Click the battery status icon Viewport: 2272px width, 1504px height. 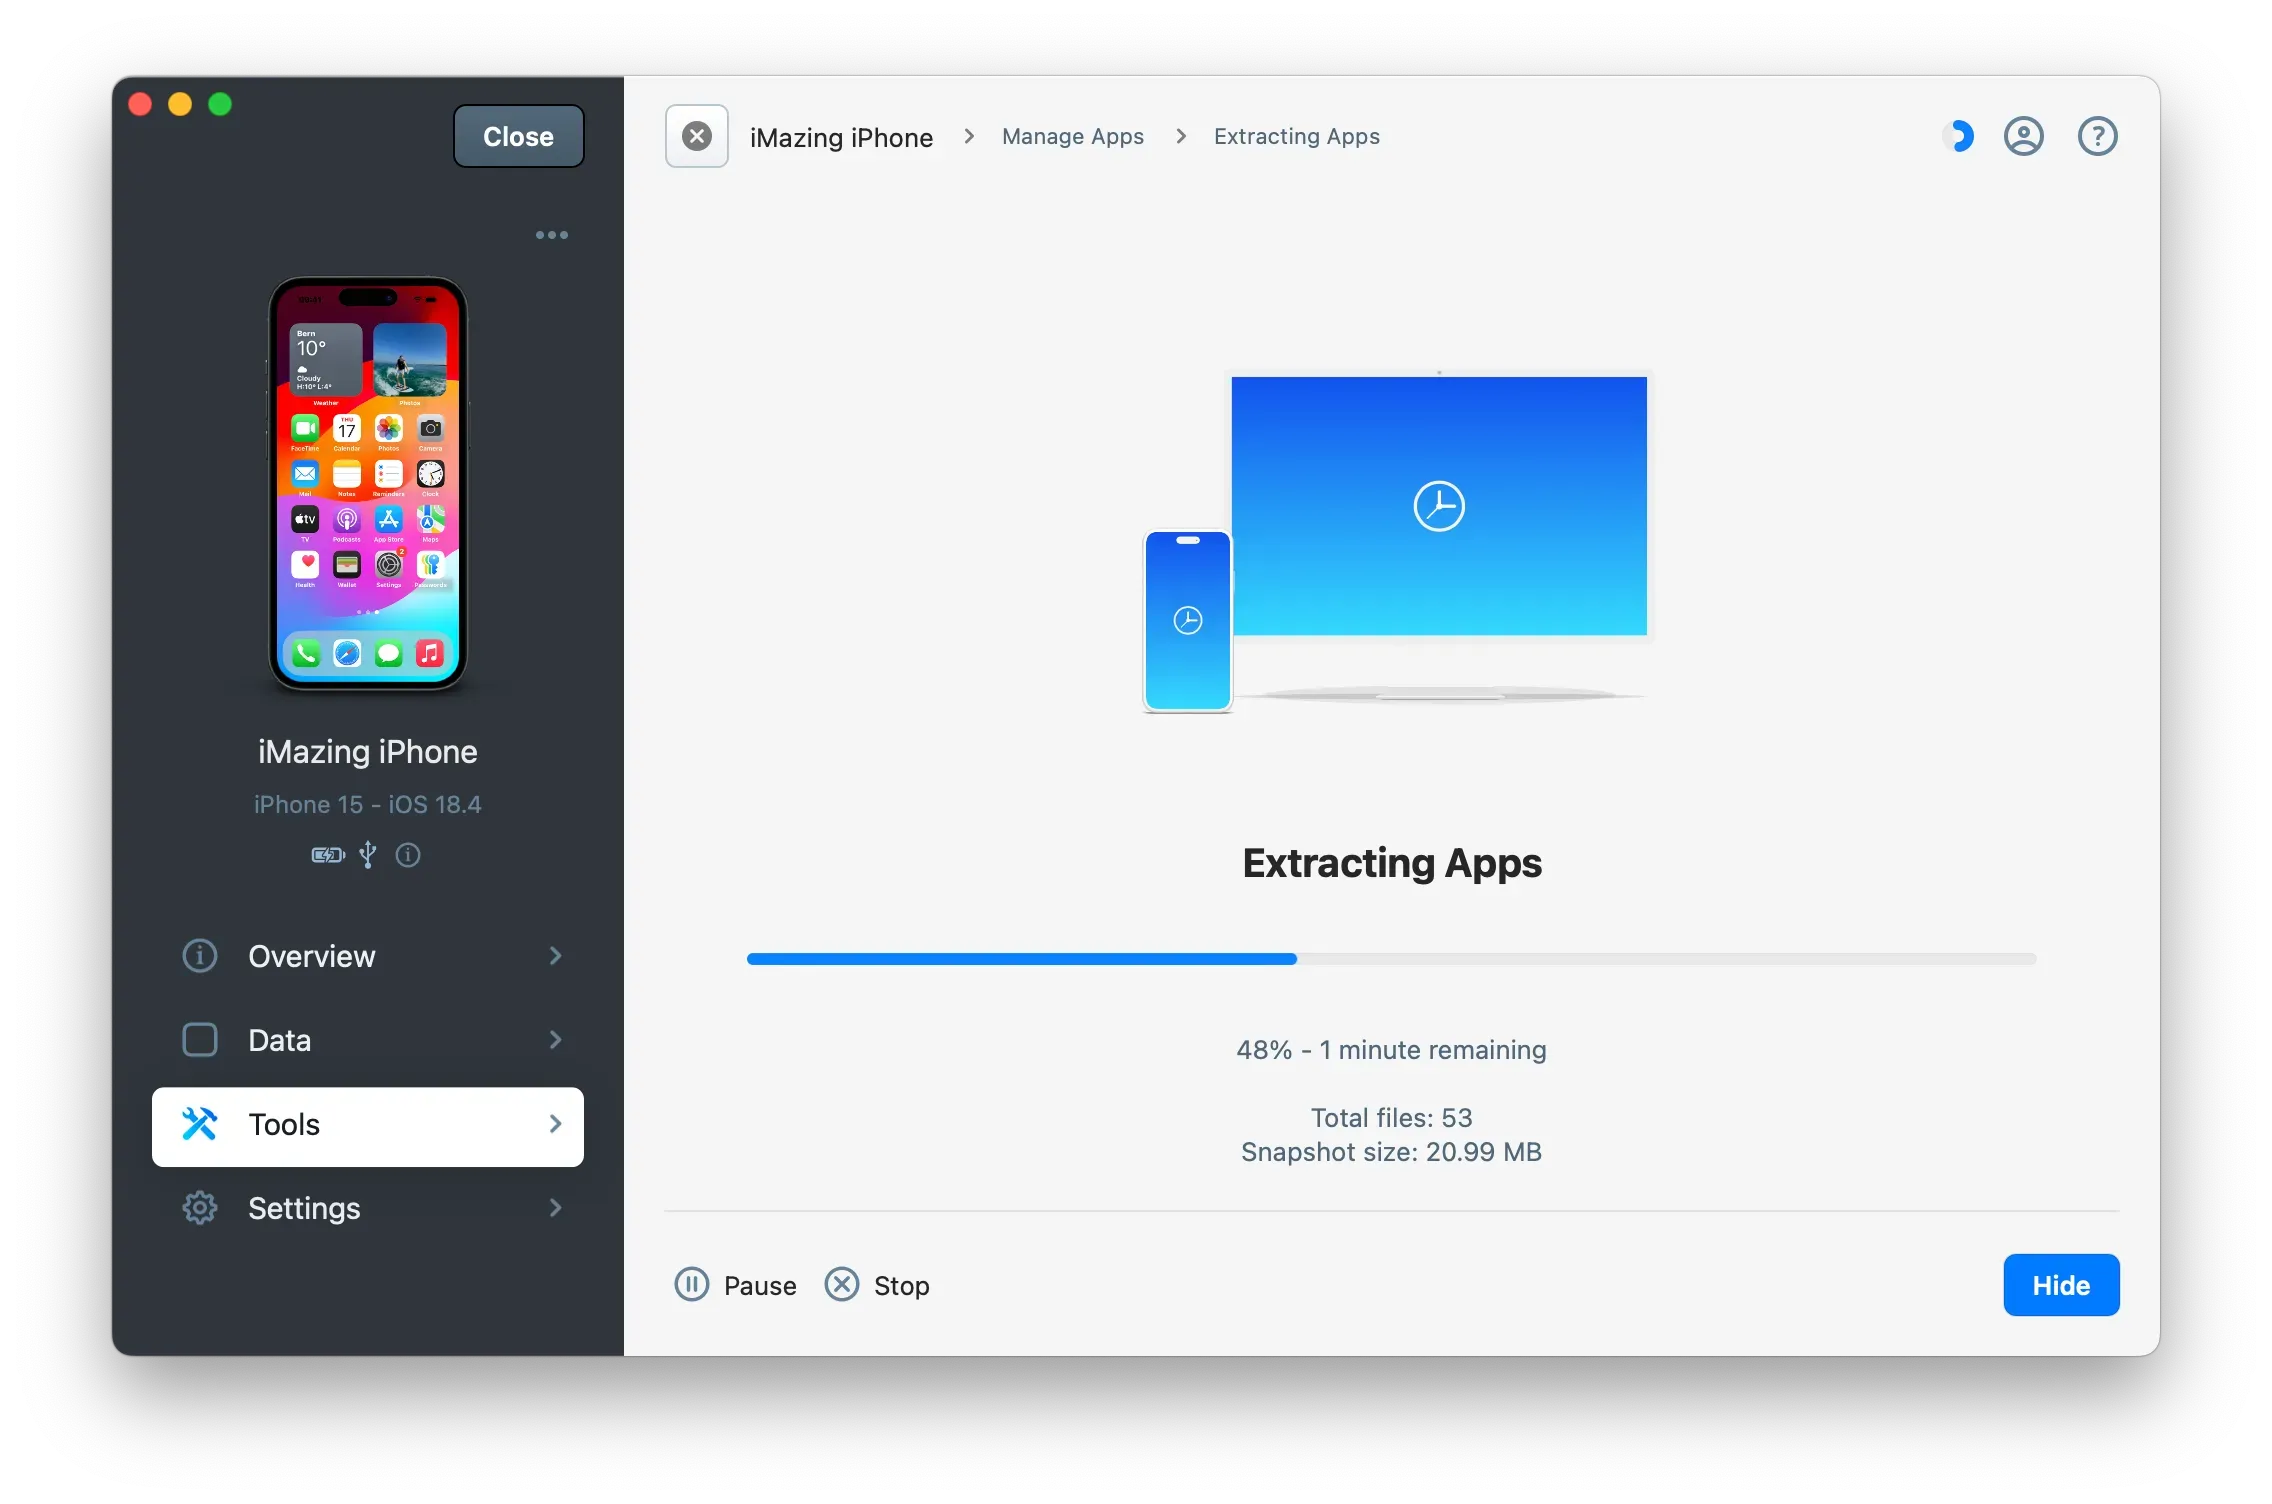pyautogui.click(x=326, y=855)
